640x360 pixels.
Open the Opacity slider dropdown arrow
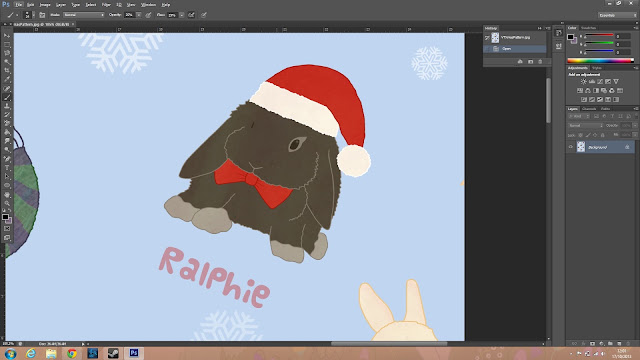(138, 15)
